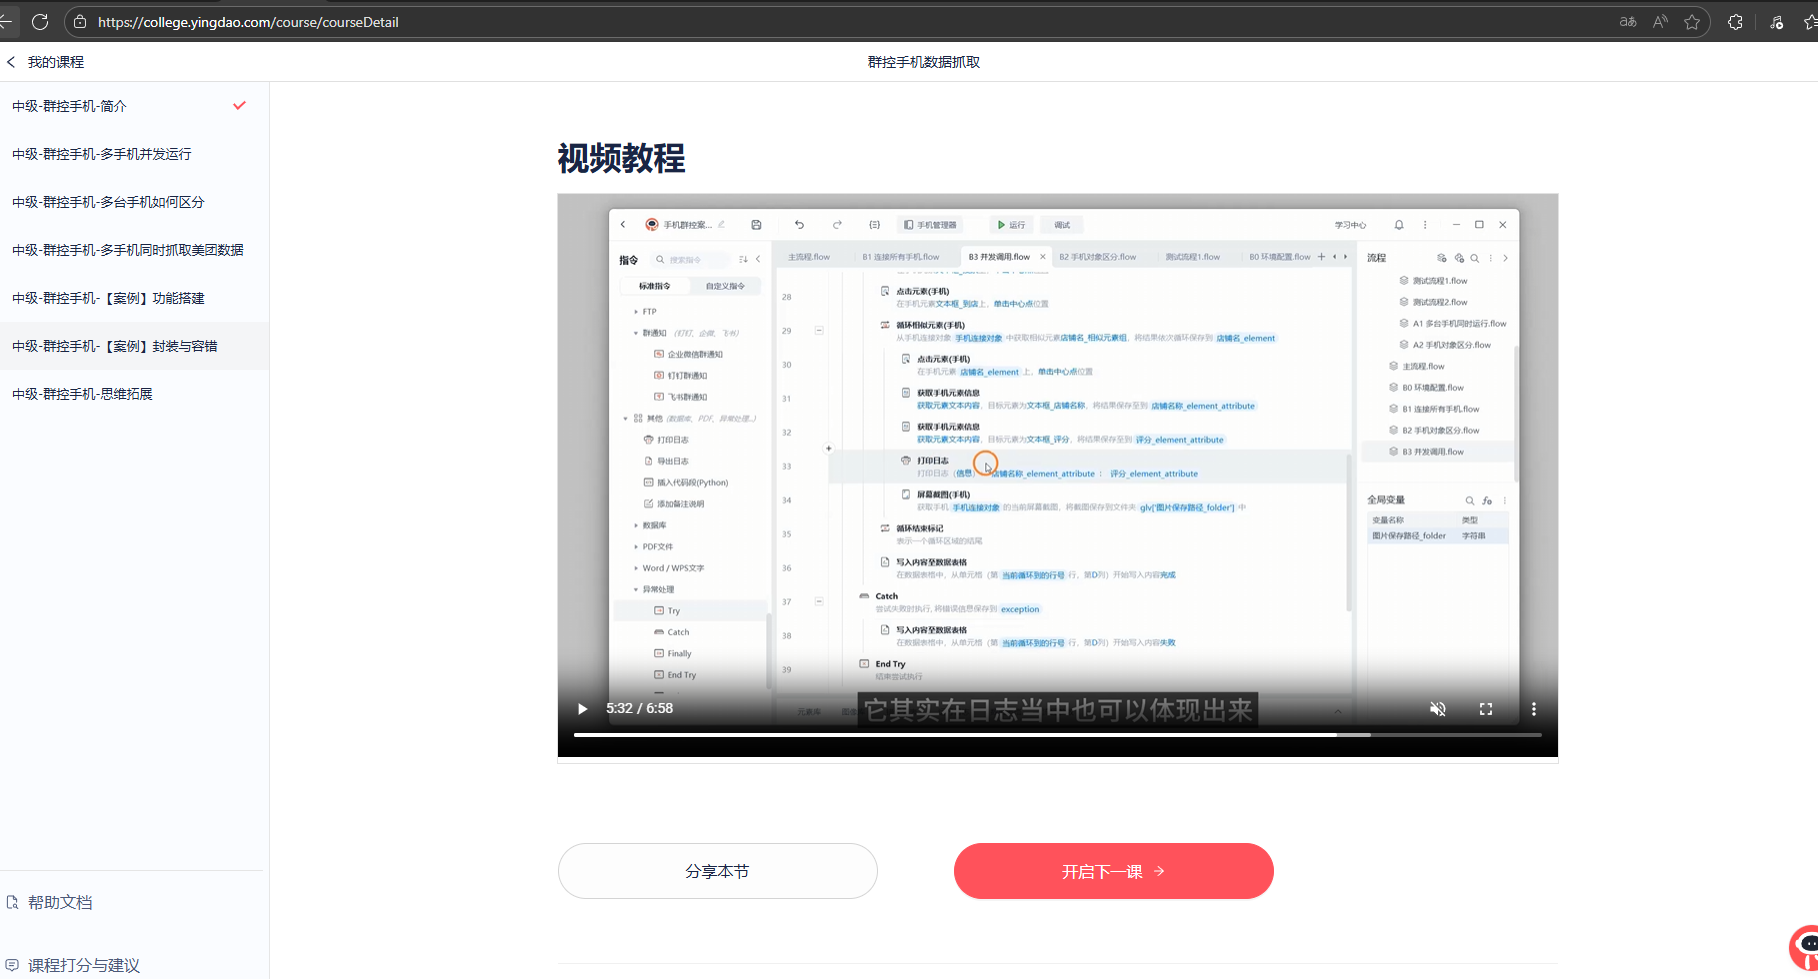1818x979 pixels.
Task: Go back to 我的课程
Action: click(46, 62)
